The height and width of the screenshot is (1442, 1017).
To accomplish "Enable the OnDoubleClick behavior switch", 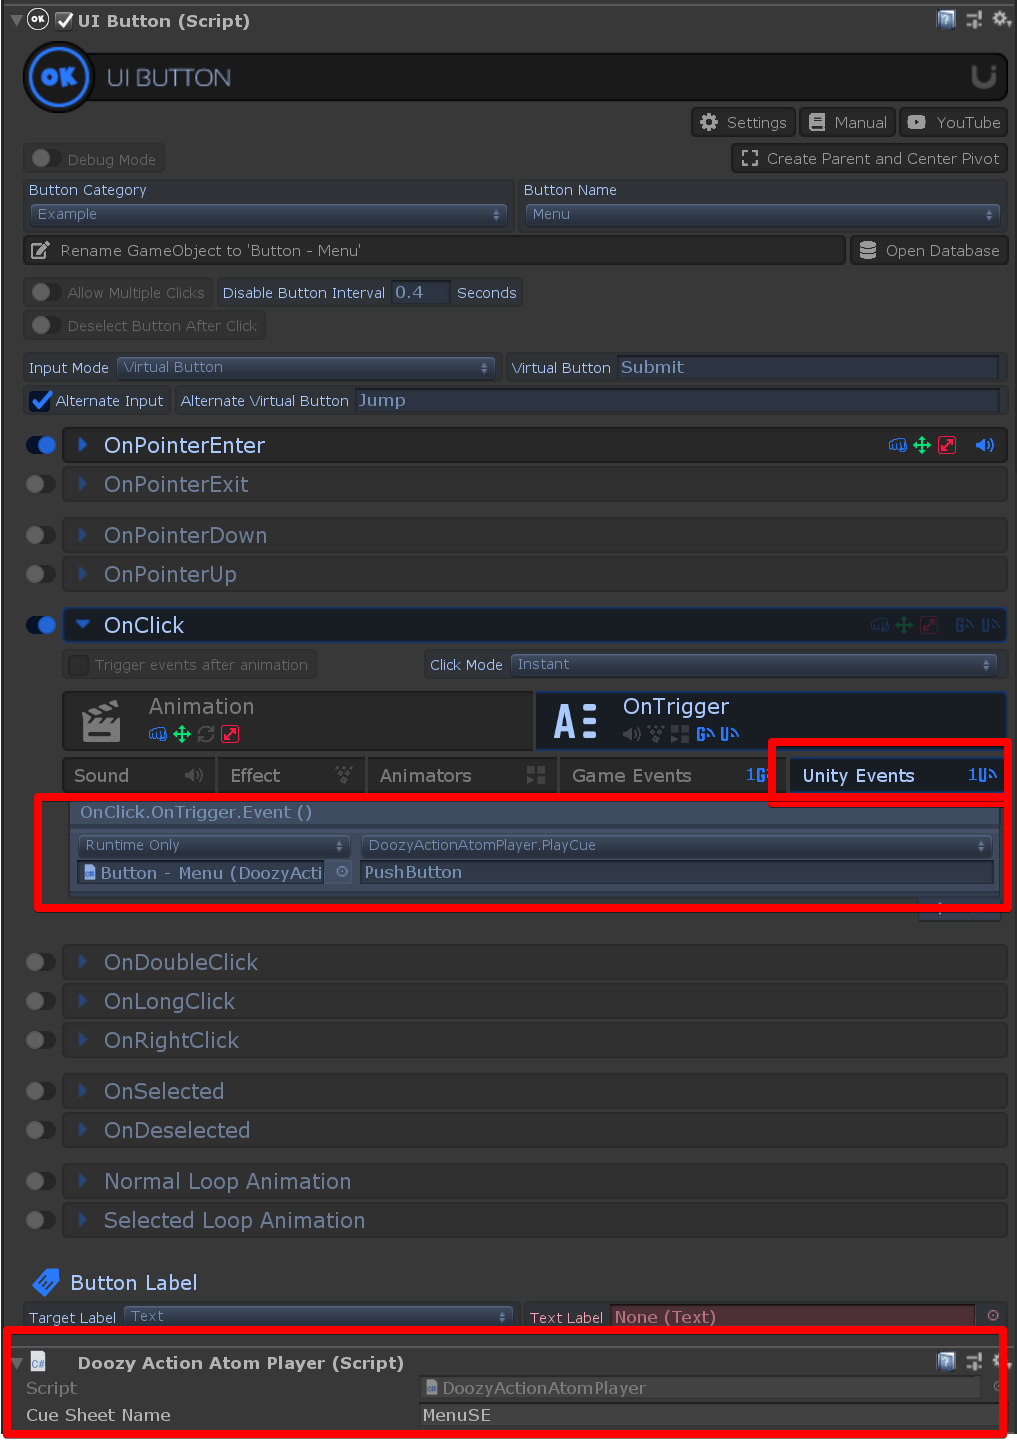I will [42, 963].
